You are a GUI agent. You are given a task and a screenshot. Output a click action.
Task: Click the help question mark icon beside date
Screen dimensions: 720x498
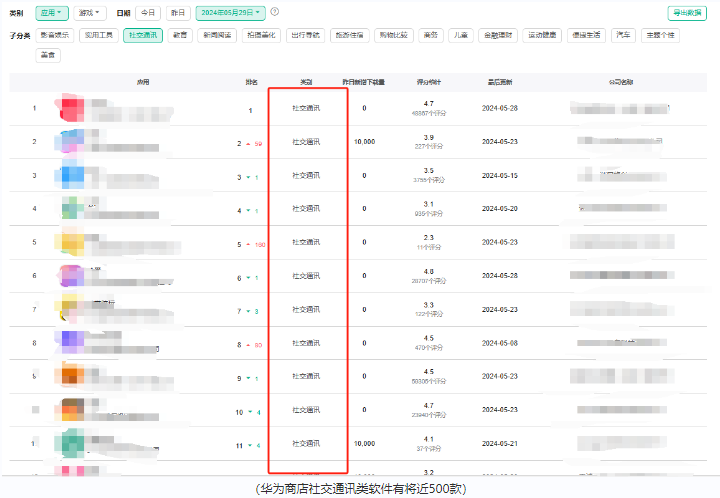coord(275,12)
